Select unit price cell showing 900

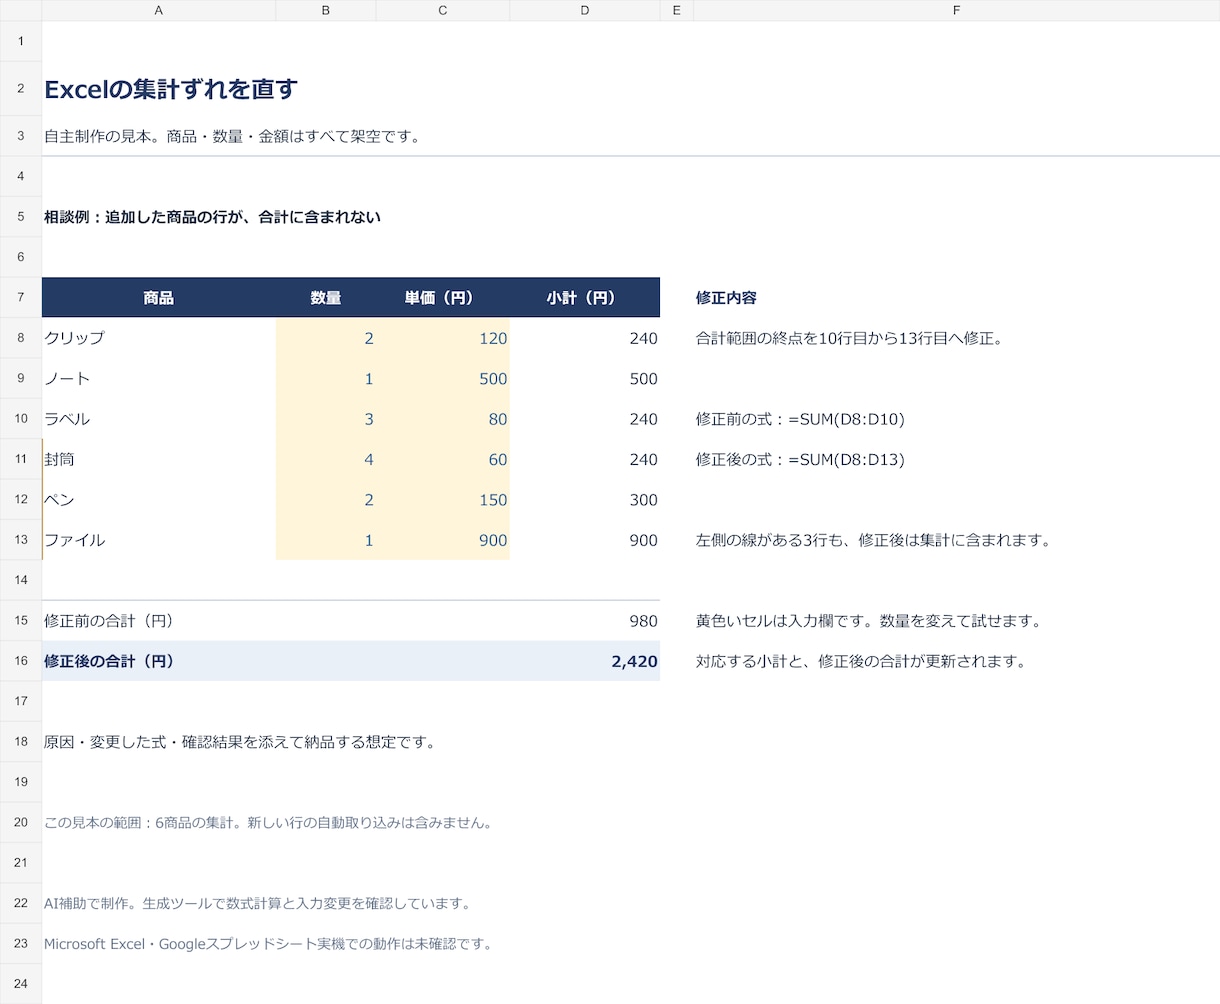point(443,540)
